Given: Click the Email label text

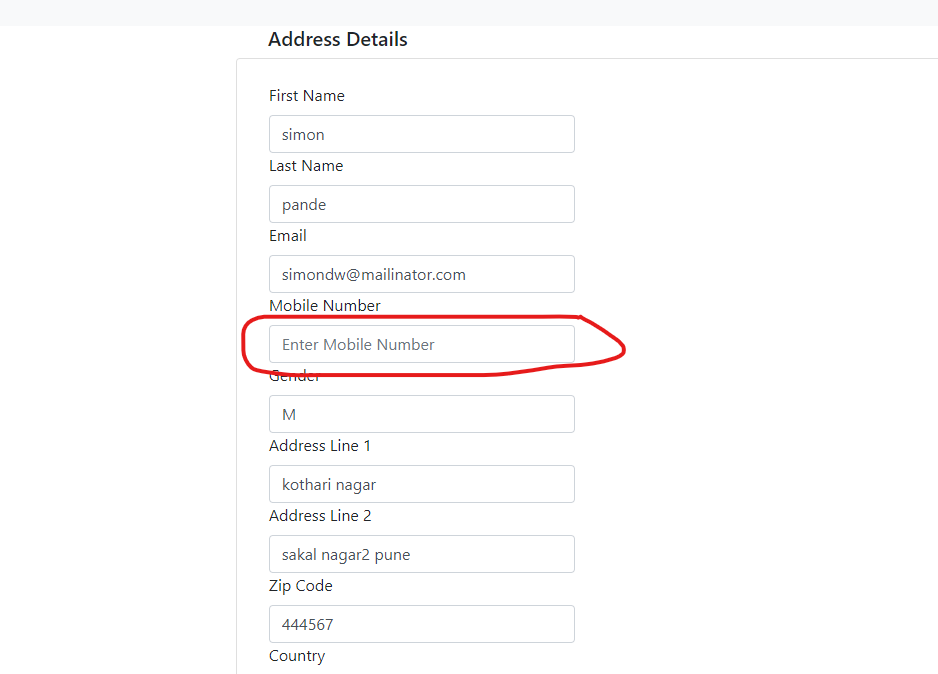Looking at the screenshot, I should point(288,236).
